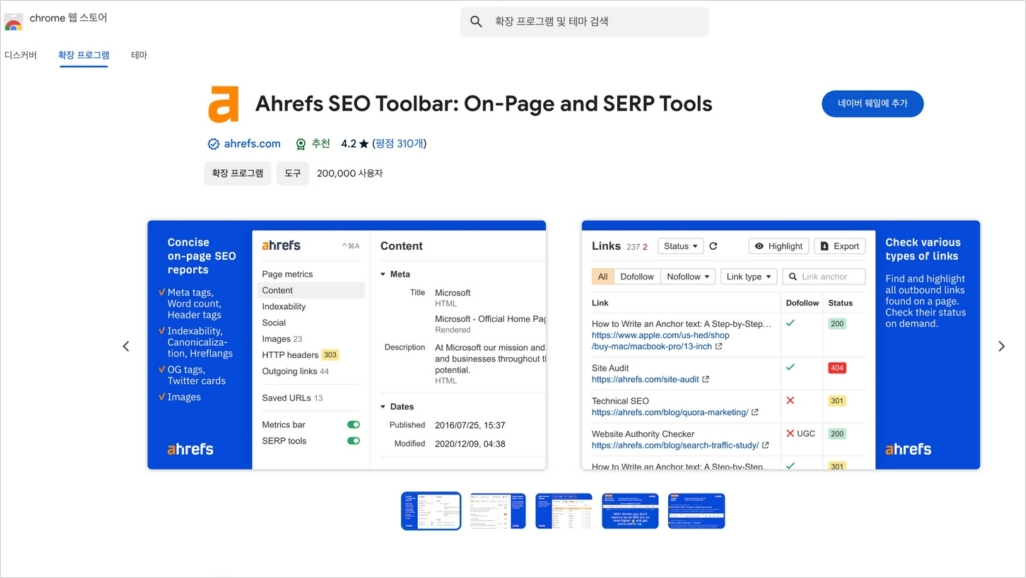Click the Chrome Web Store logo icon
The image size is (1026, 578).
click(x=13, y=22)
